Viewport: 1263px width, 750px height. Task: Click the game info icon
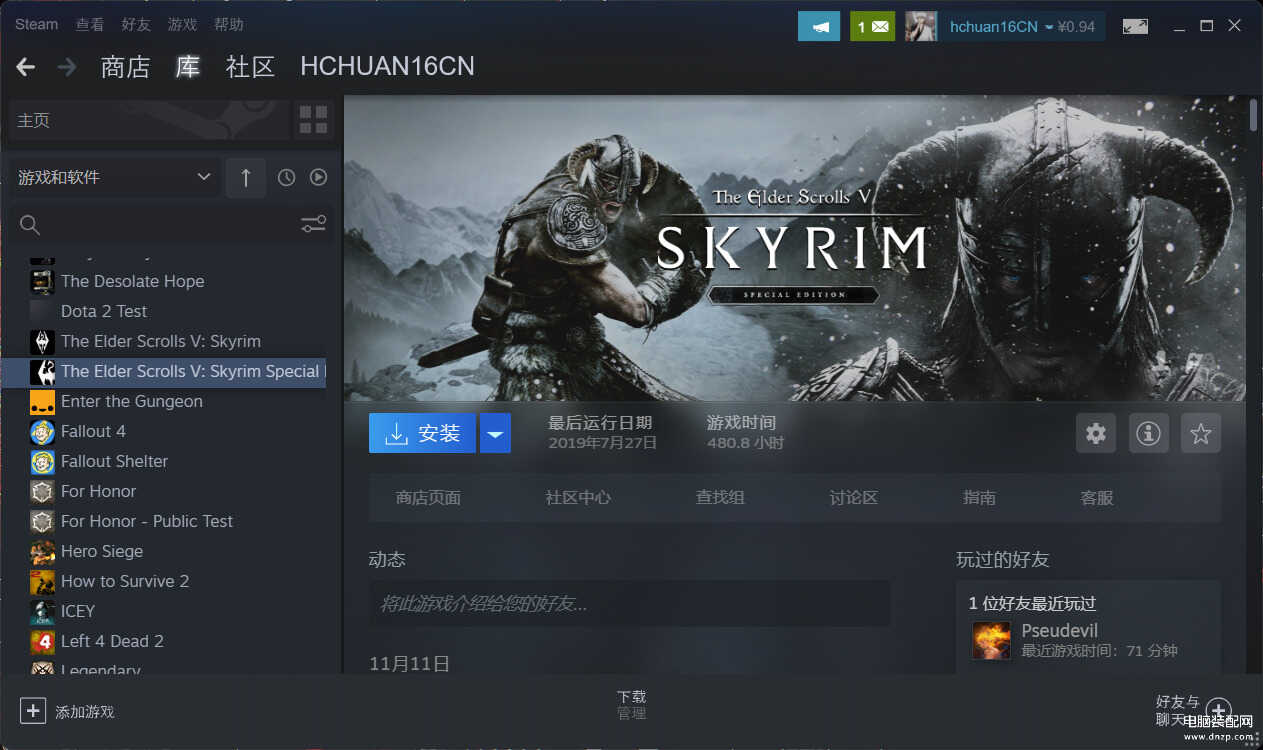tap(1148, 433)
